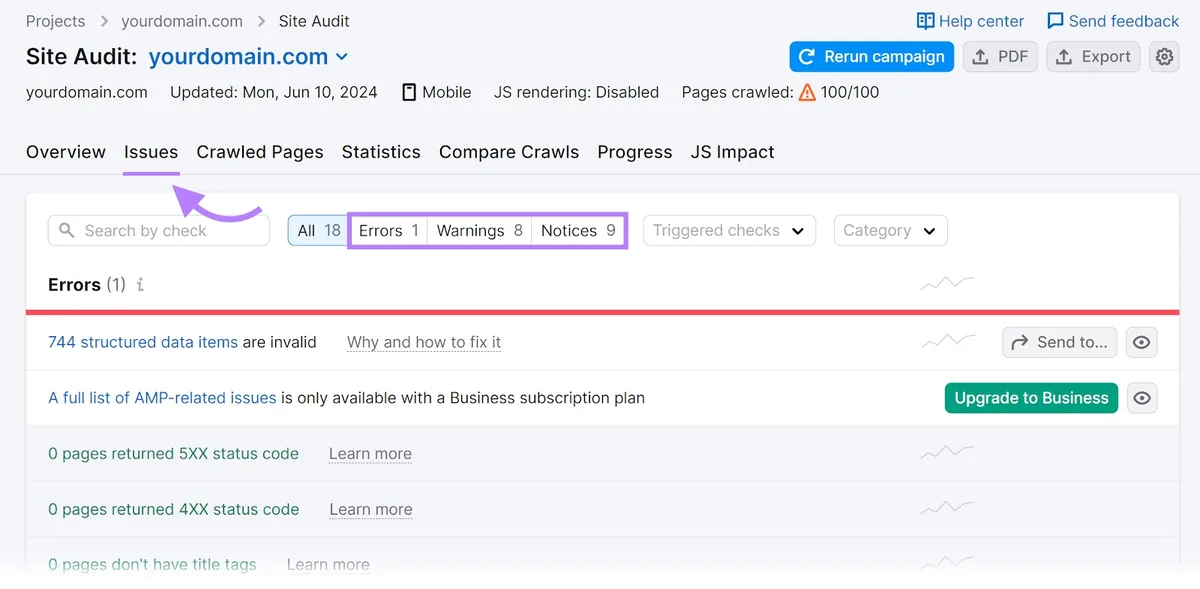
Task: Hide the structured data items issue
Action: (x=1141, y=342)
